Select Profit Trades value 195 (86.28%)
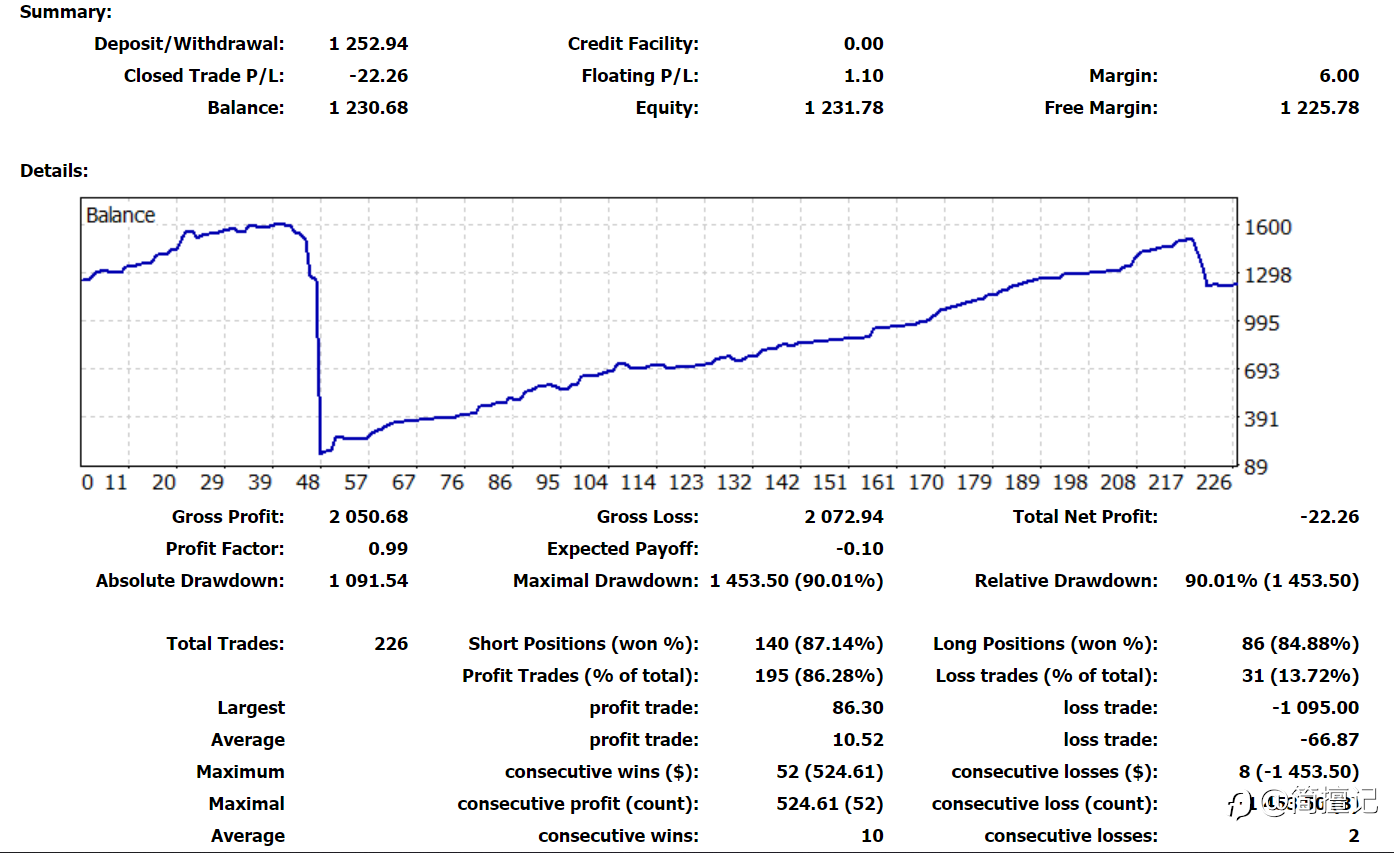1394x853 pixels. [819, 676]
